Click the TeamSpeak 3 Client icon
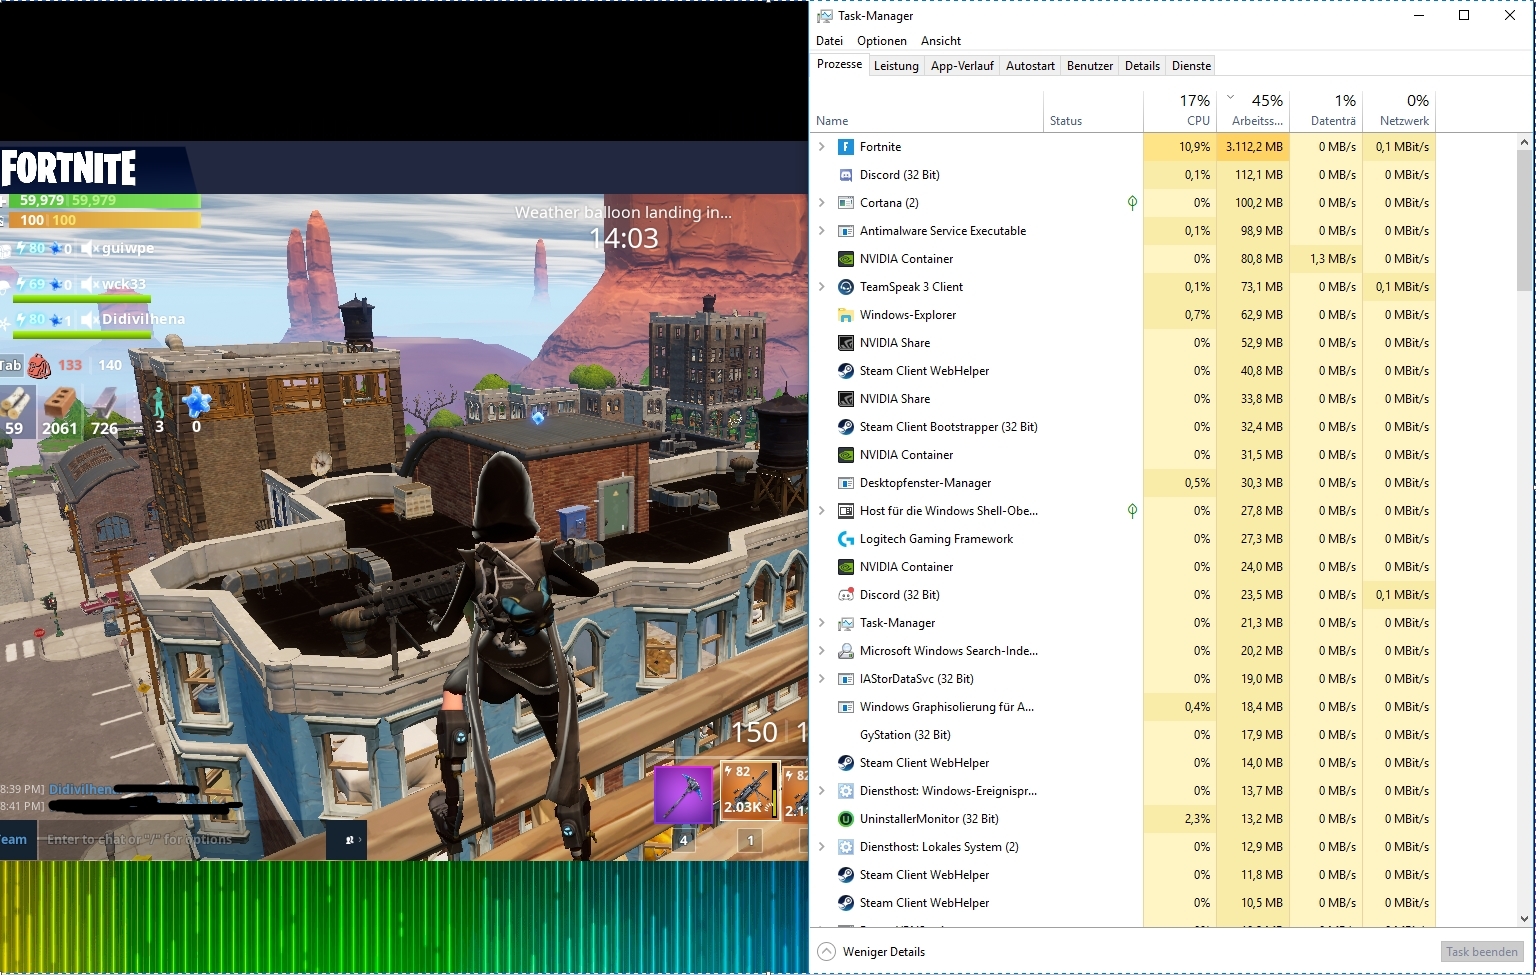The image size is (1536, 975). click(x=845, y=287)
